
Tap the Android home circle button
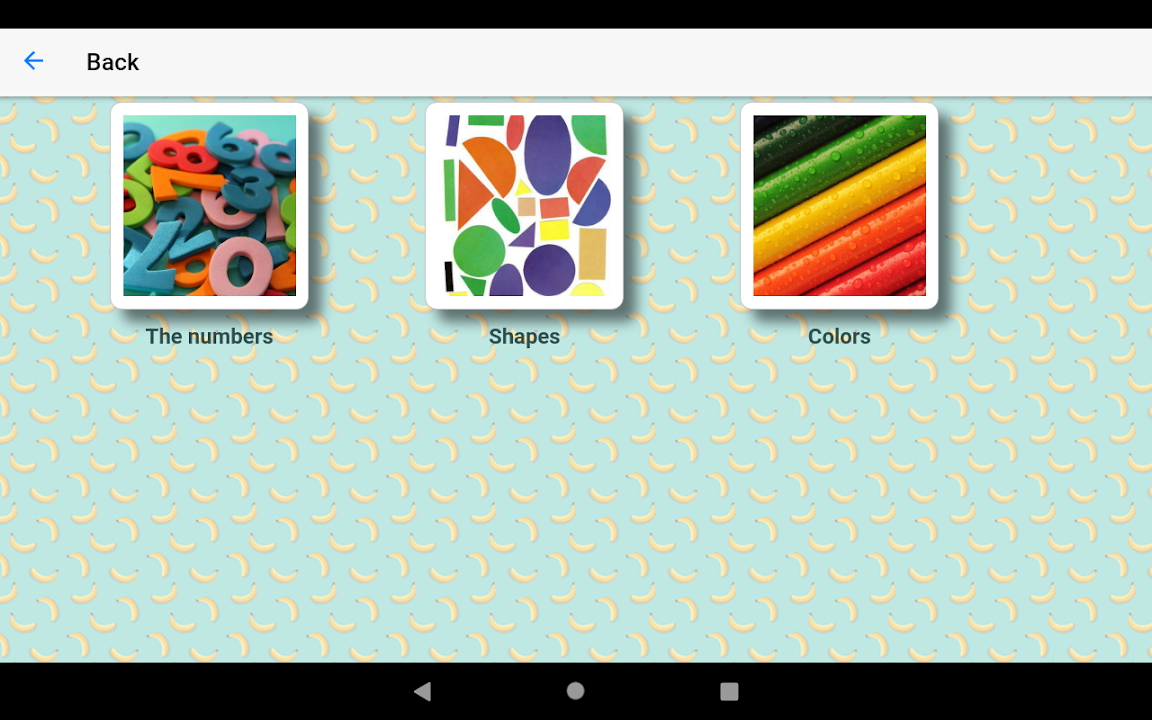pos(576,691)
